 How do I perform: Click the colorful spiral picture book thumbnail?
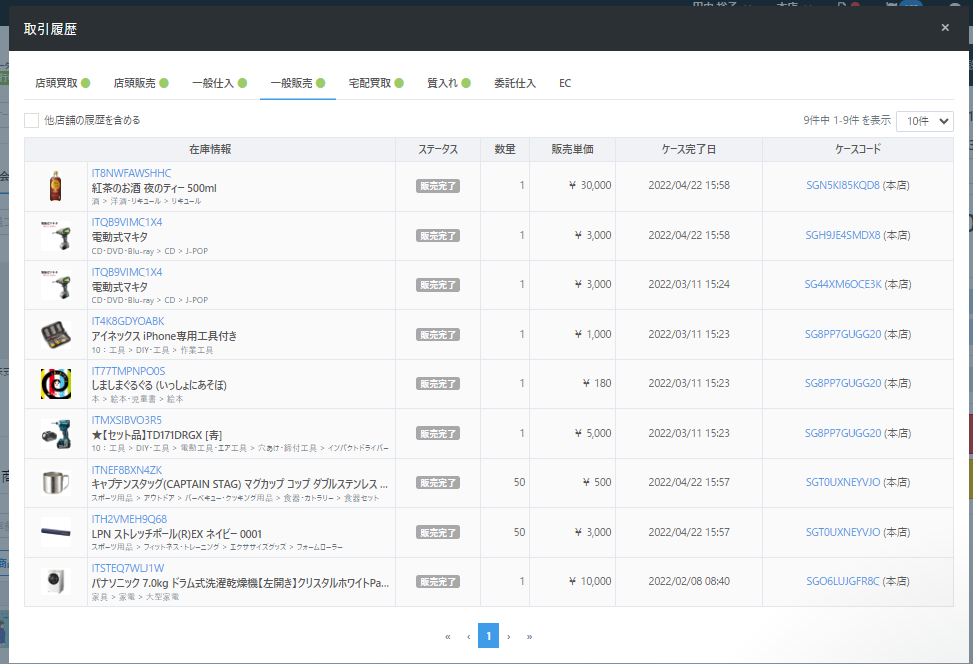[56, 384]
